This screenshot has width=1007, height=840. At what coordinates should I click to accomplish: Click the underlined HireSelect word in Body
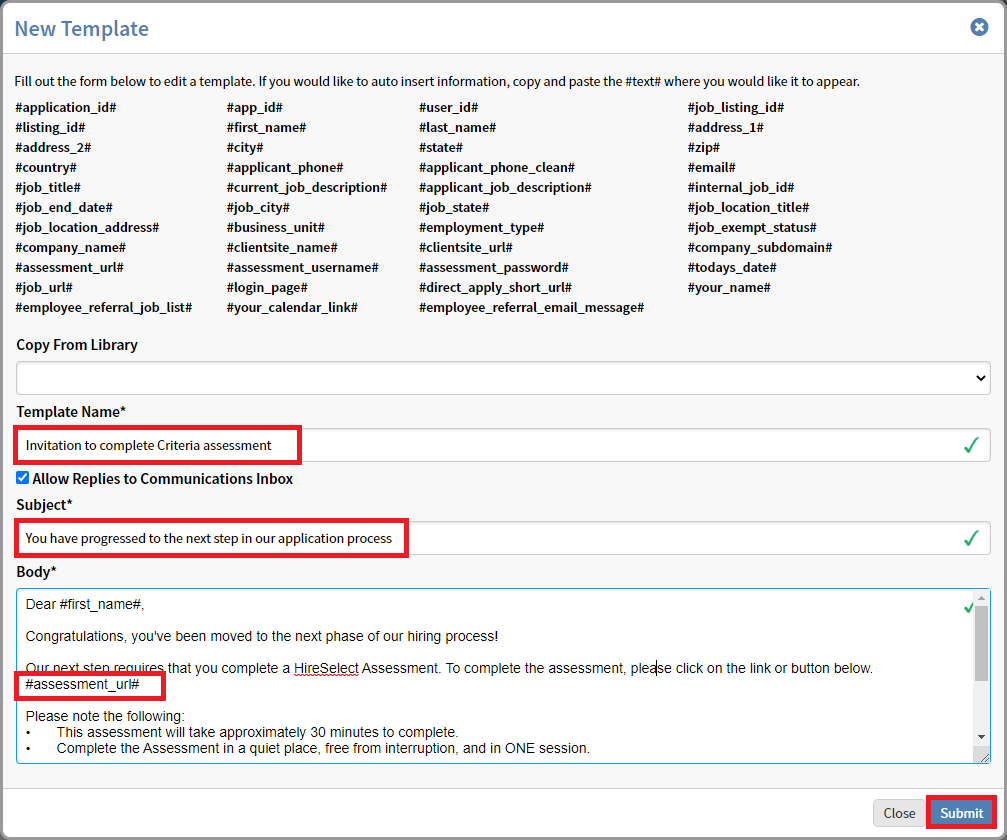click(x=326, y=668)
